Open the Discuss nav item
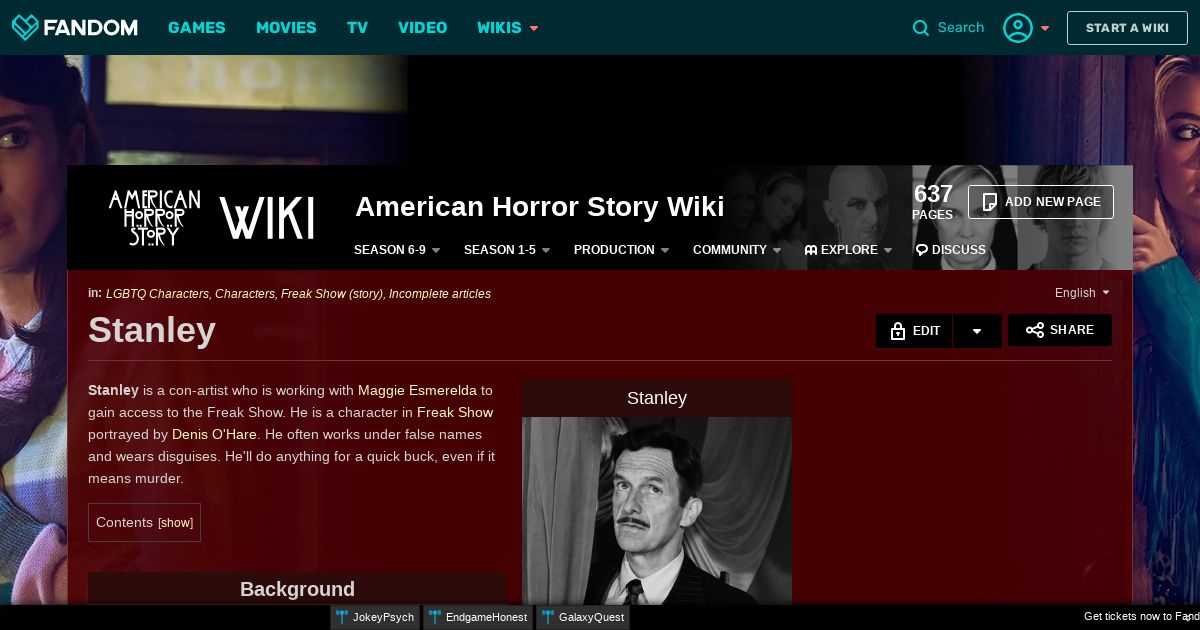The width and height of the screenshot is (1200, 630). tap(951, 250)
